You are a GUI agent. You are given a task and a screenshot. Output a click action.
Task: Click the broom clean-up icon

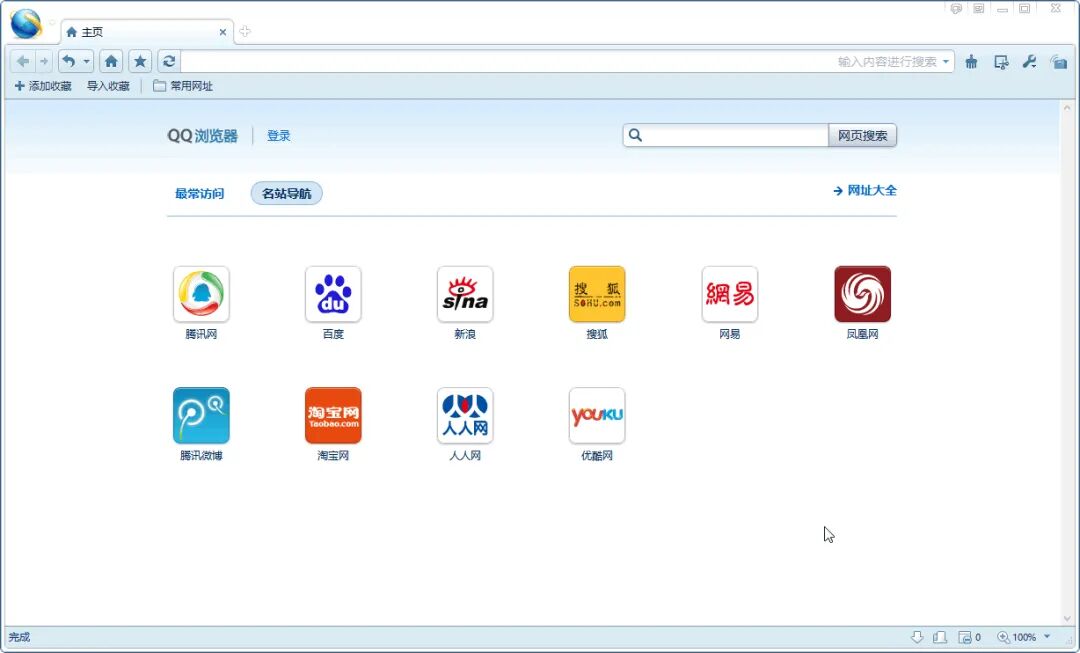tap(971, 62)
